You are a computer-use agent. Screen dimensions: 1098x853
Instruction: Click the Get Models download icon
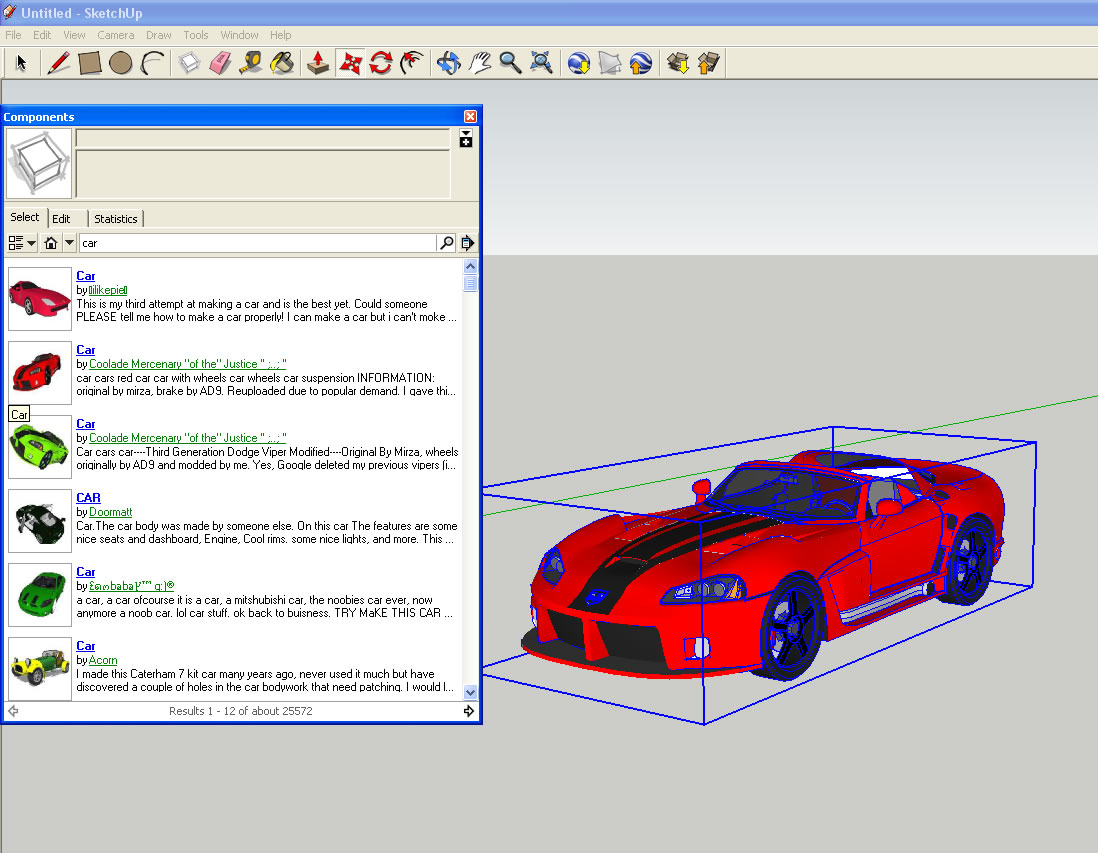(x=678, y=64)
